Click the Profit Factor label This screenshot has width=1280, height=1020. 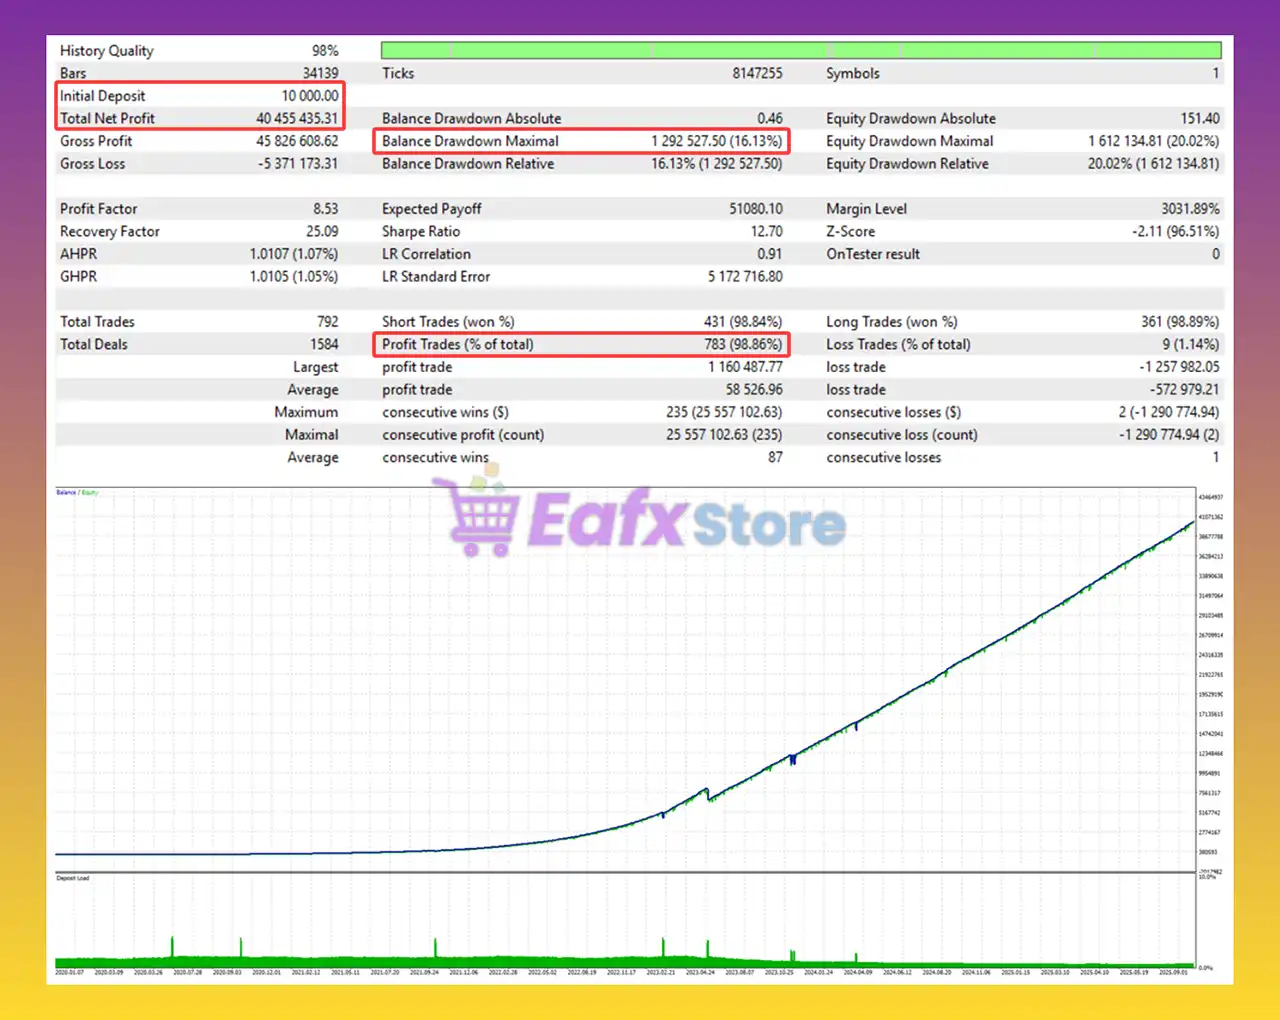(x=98, y=209)
